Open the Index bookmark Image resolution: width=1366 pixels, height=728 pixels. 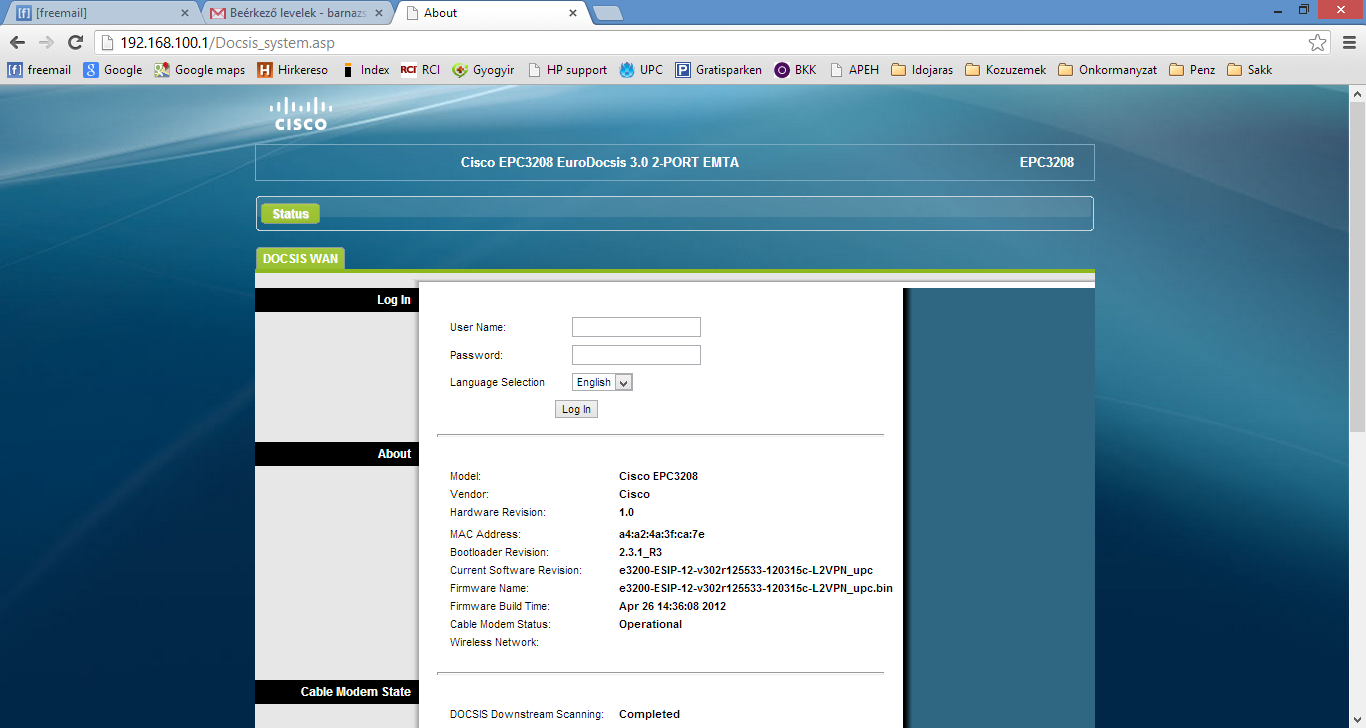[365, 70]
